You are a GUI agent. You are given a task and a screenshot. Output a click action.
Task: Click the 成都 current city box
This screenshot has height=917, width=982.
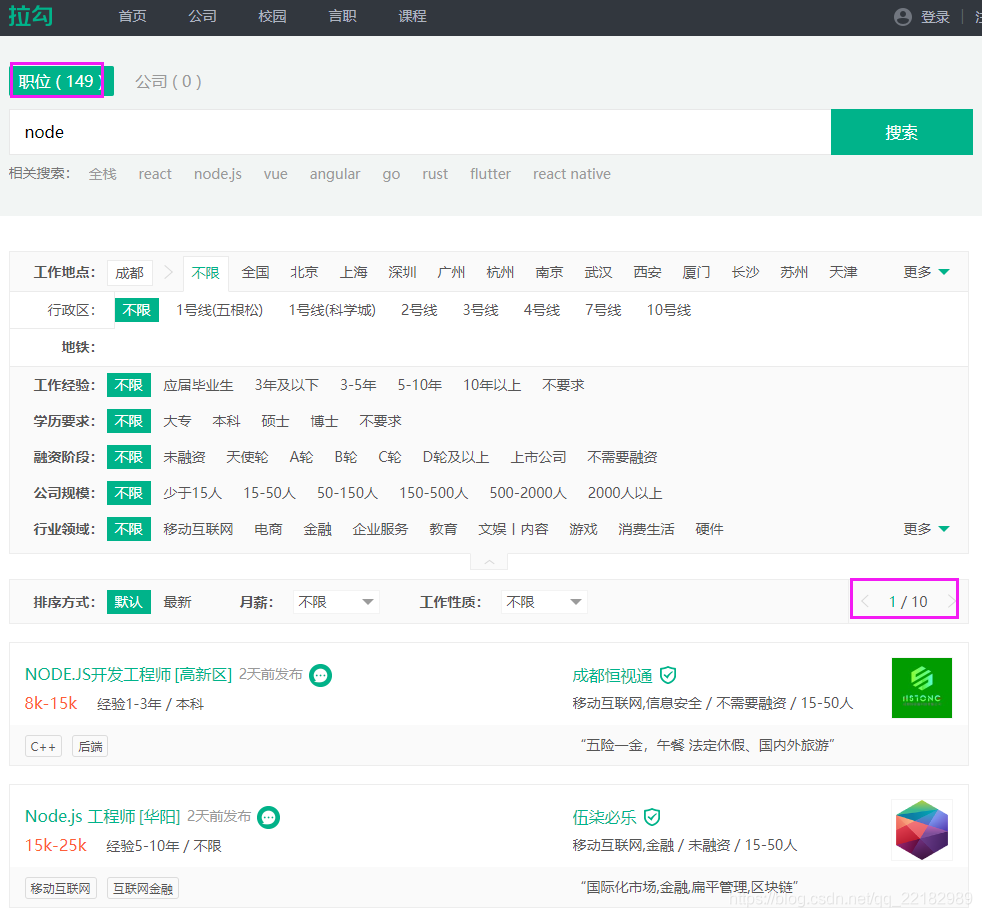point(130,273)
